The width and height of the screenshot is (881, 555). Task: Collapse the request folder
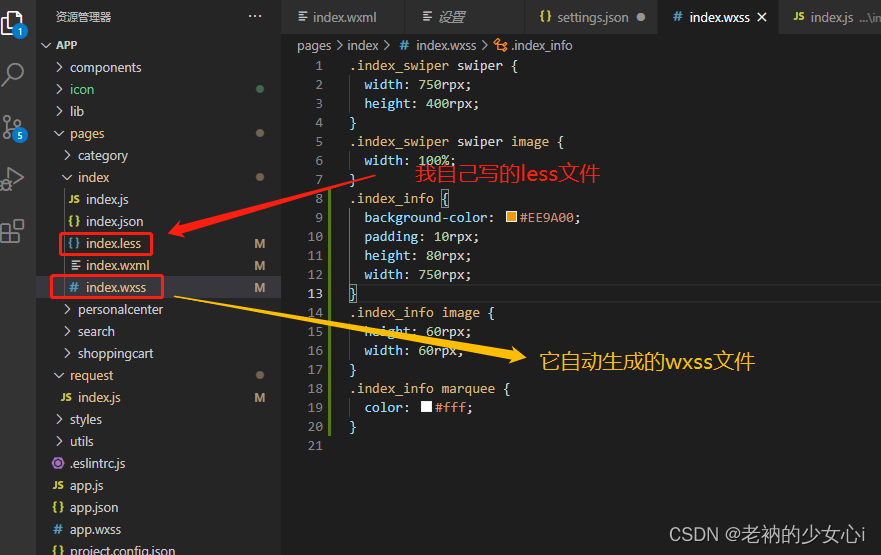(x=59, y=375)
